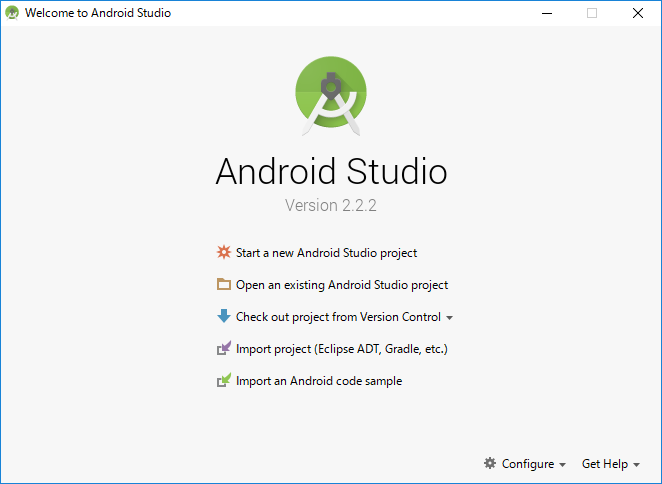Expand the Configure dropdown arrow
The height and width of the screenshot is (484, 662).
[562, 465]
